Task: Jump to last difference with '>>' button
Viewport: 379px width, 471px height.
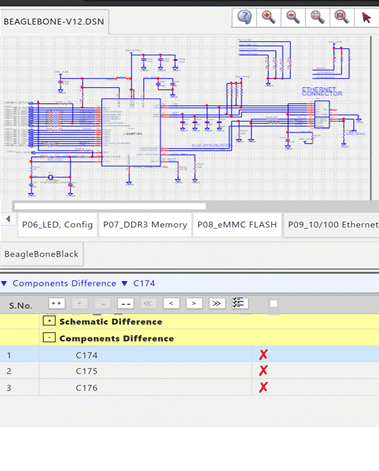Action: pos(217,303)
